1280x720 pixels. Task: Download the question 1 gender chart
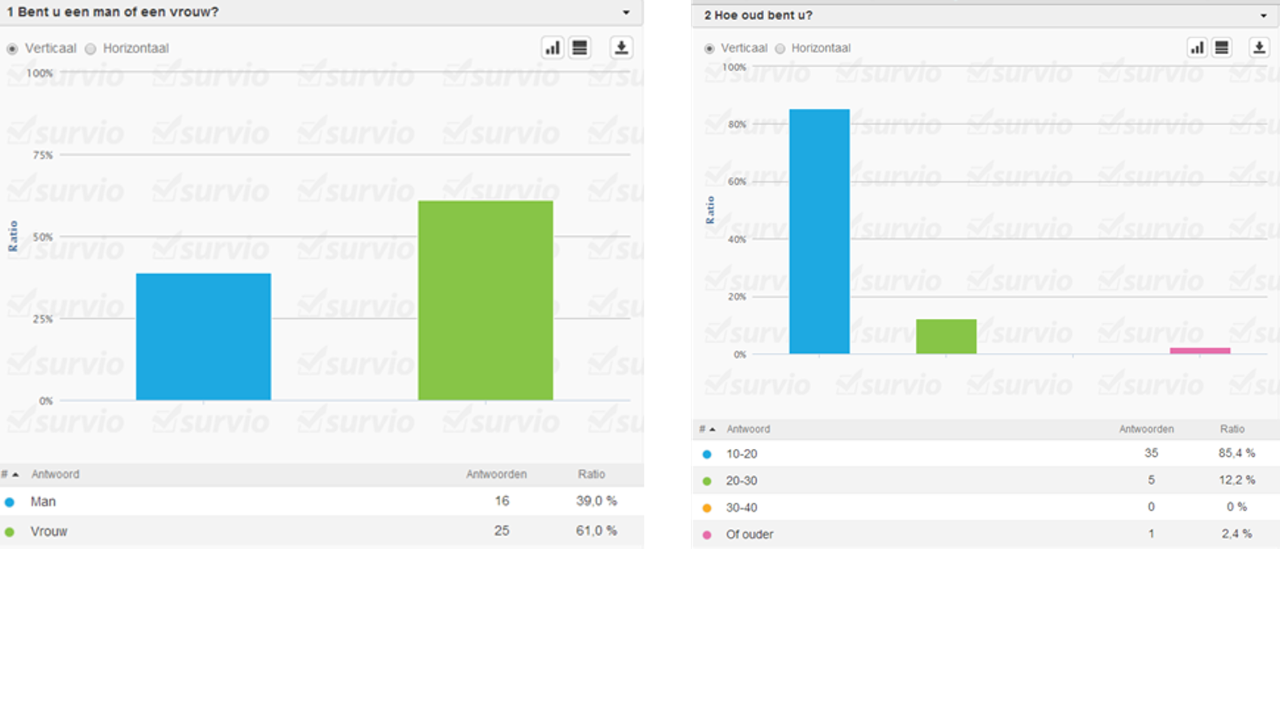pyautogui.click(x=621, y=48)
